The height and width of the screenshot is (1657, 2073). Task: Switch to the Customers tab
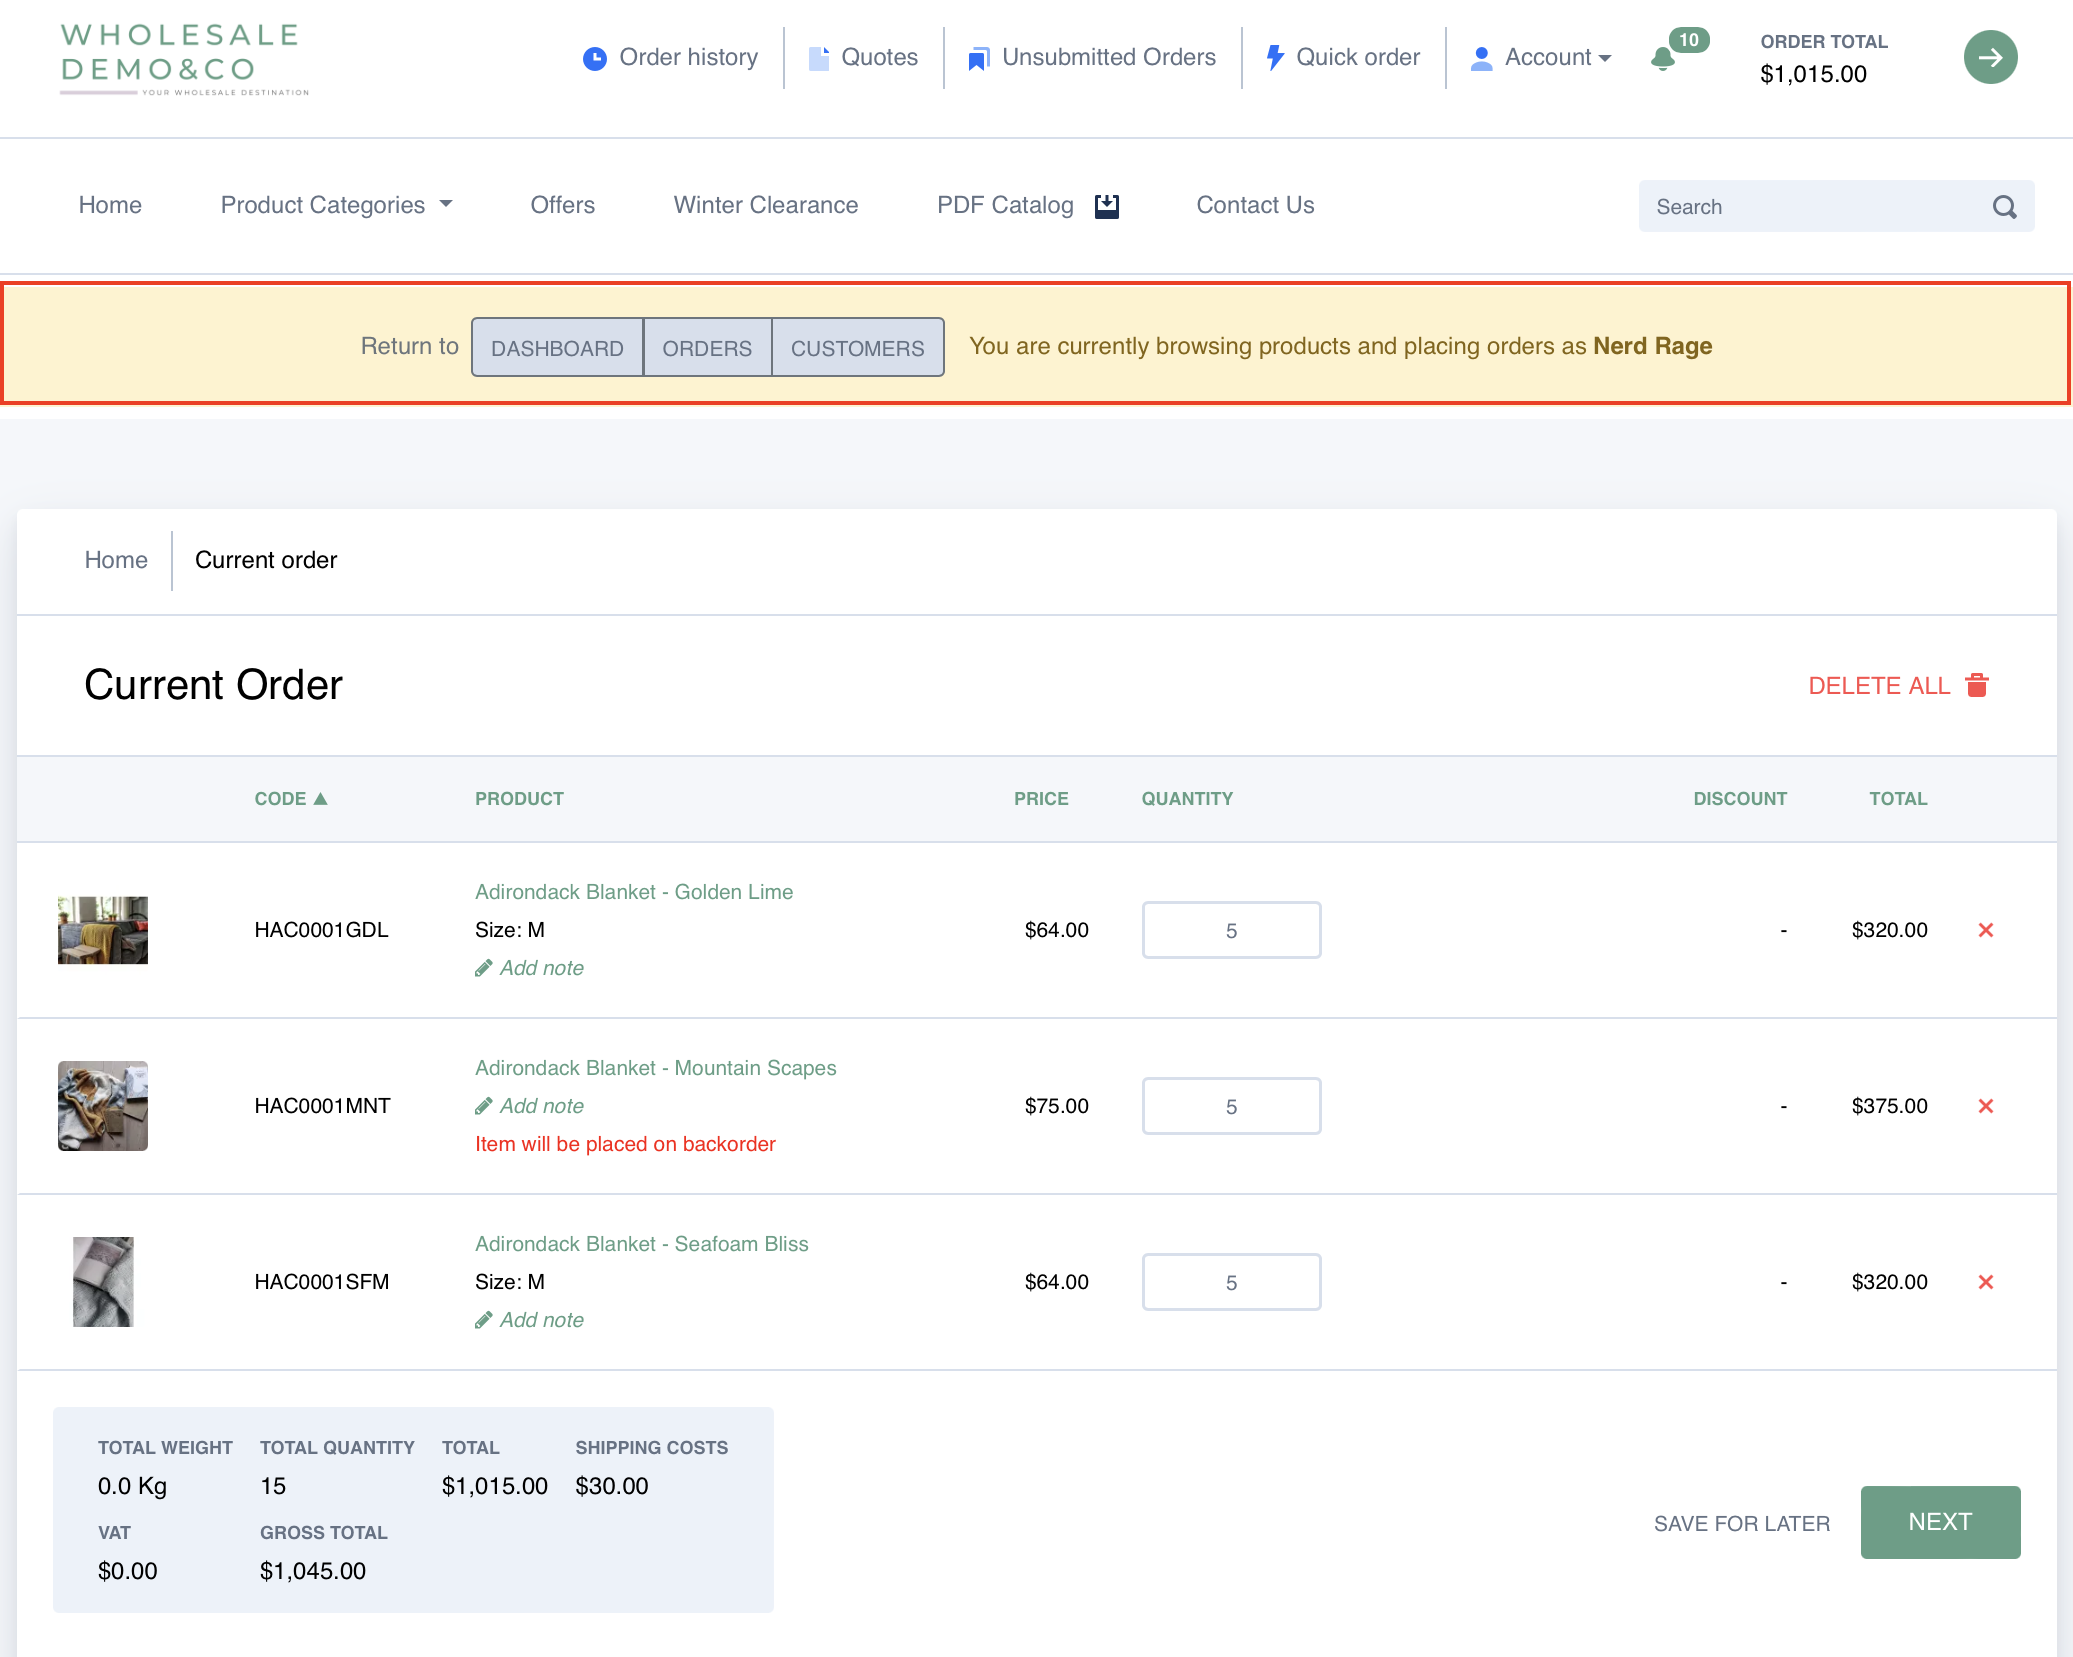(857, 348)
